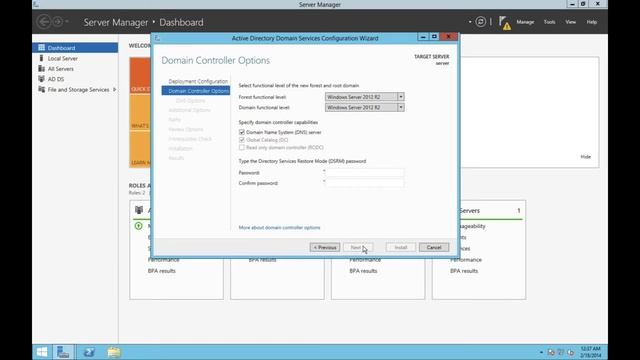
Task: Click the taskbar clock
Action: click(590, 352)
